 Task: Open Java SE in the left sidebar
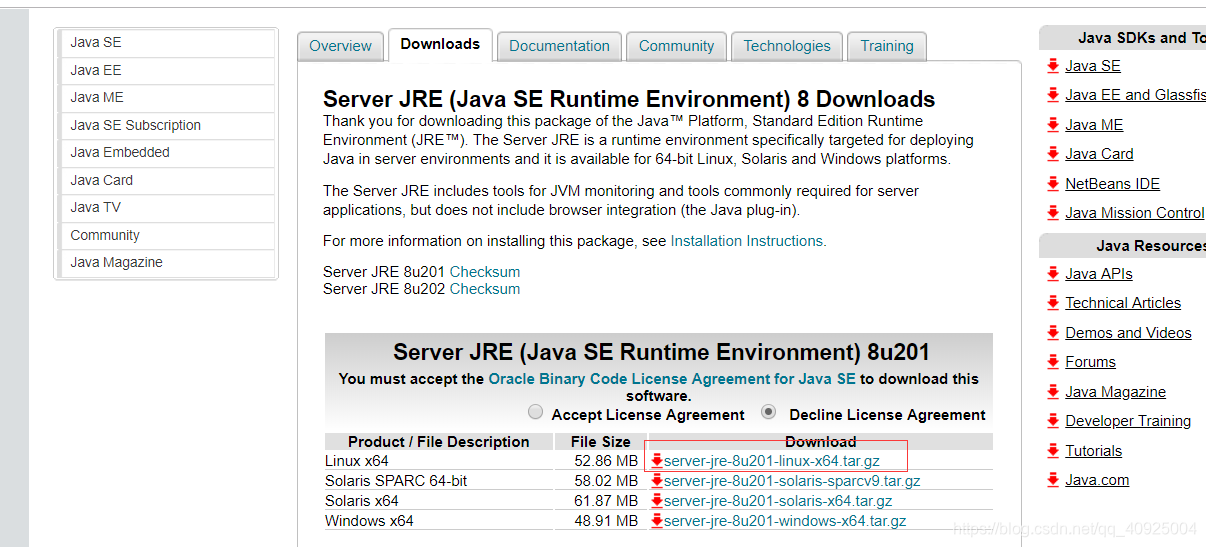(168, 43)
